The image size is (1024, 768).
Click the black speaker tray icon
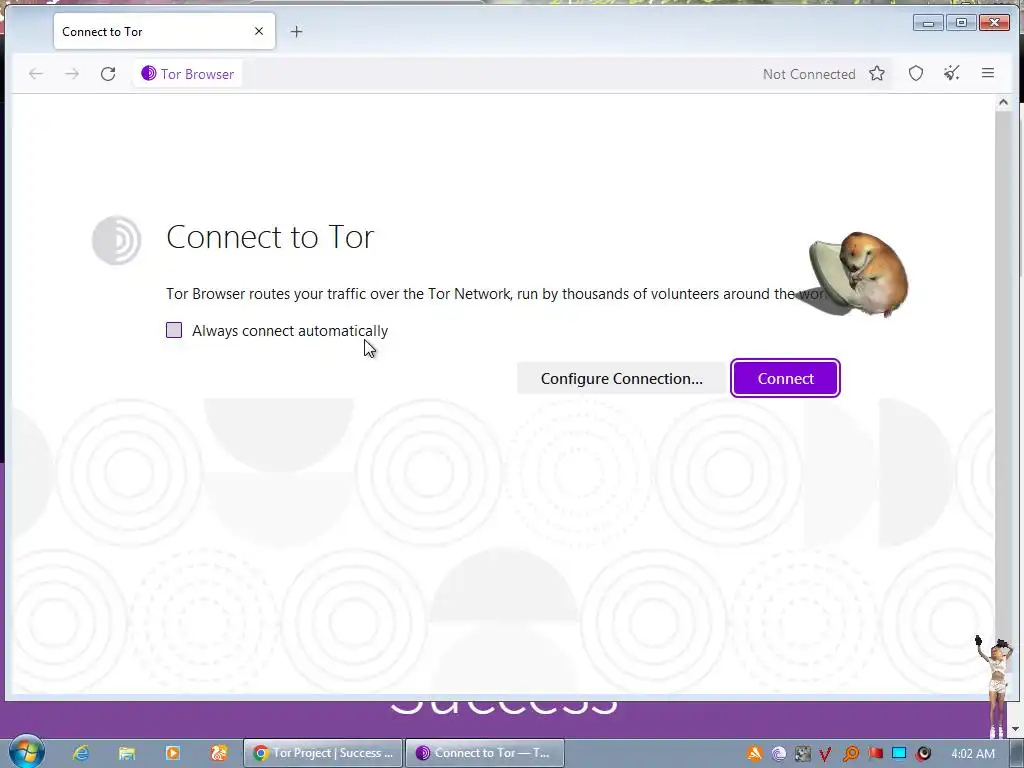(923, 754)
